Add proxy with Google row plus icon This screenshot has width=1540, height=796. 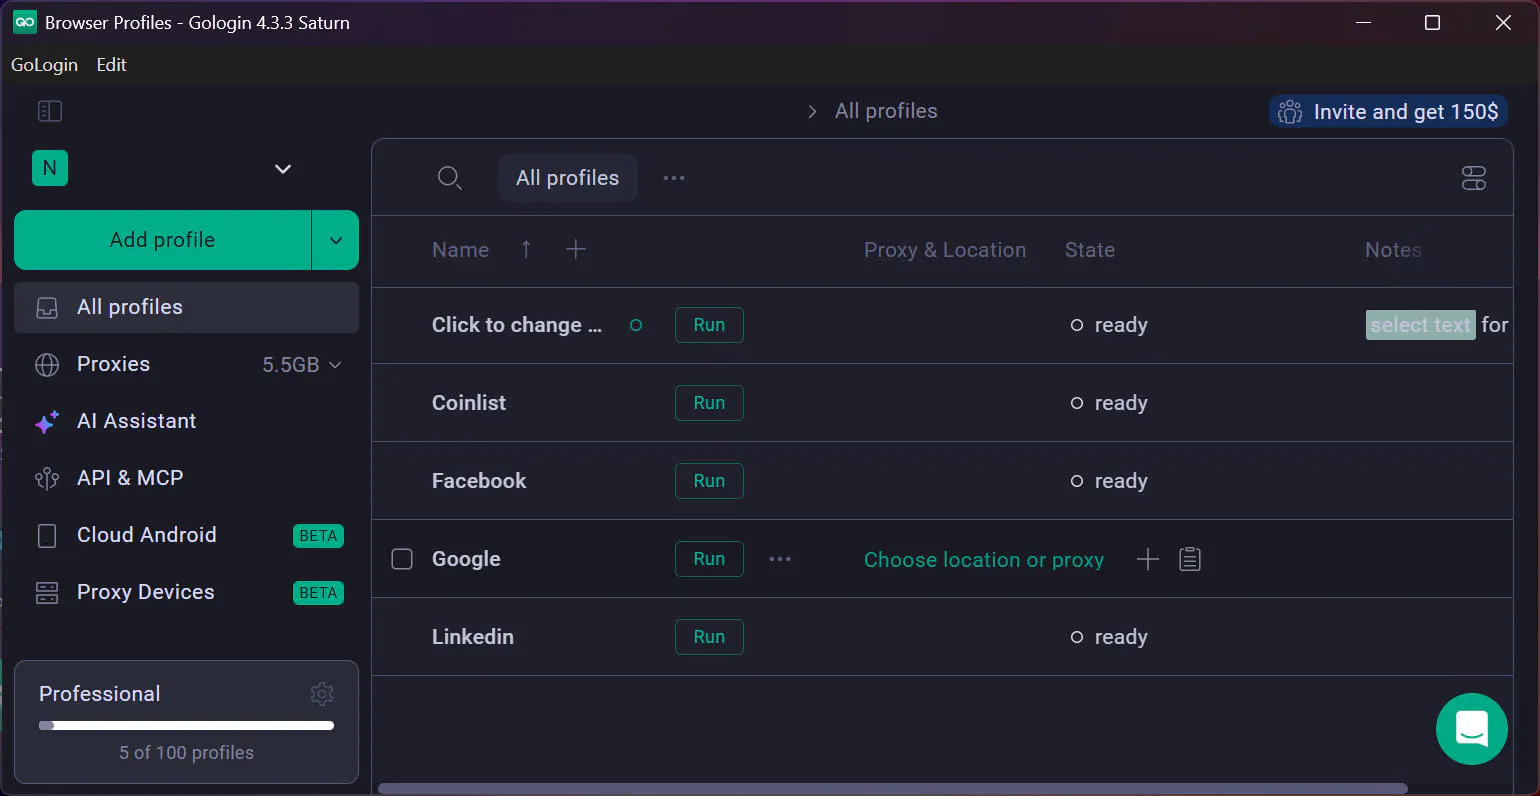1148,559
